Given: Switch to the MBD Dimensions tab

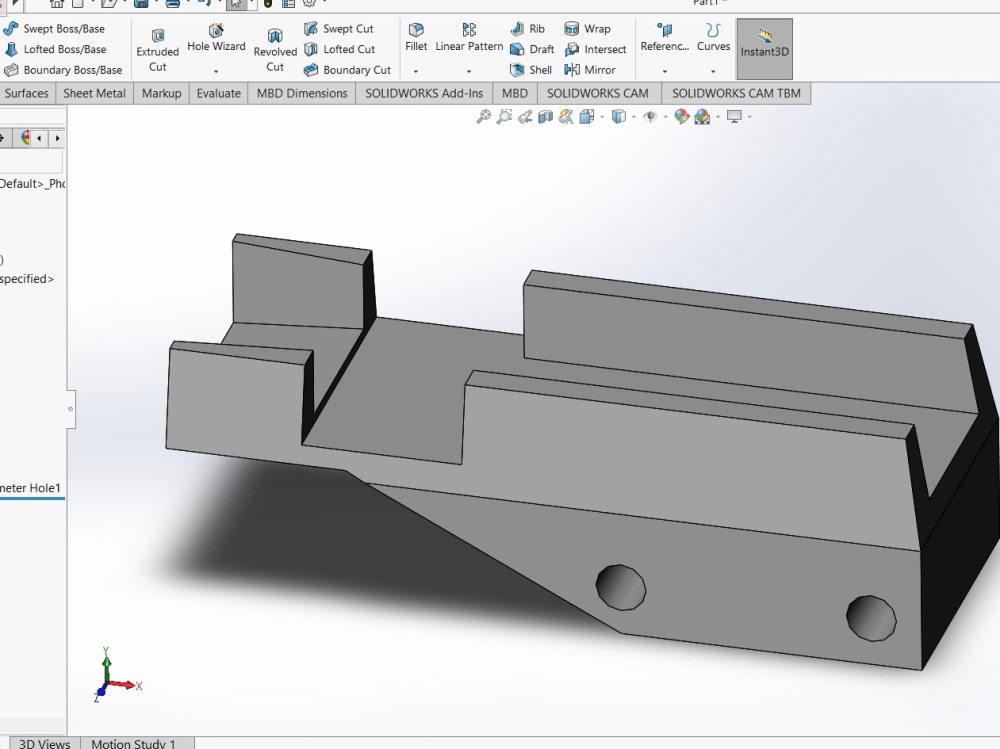Looking at the screenshot, I should coord(302,94).
